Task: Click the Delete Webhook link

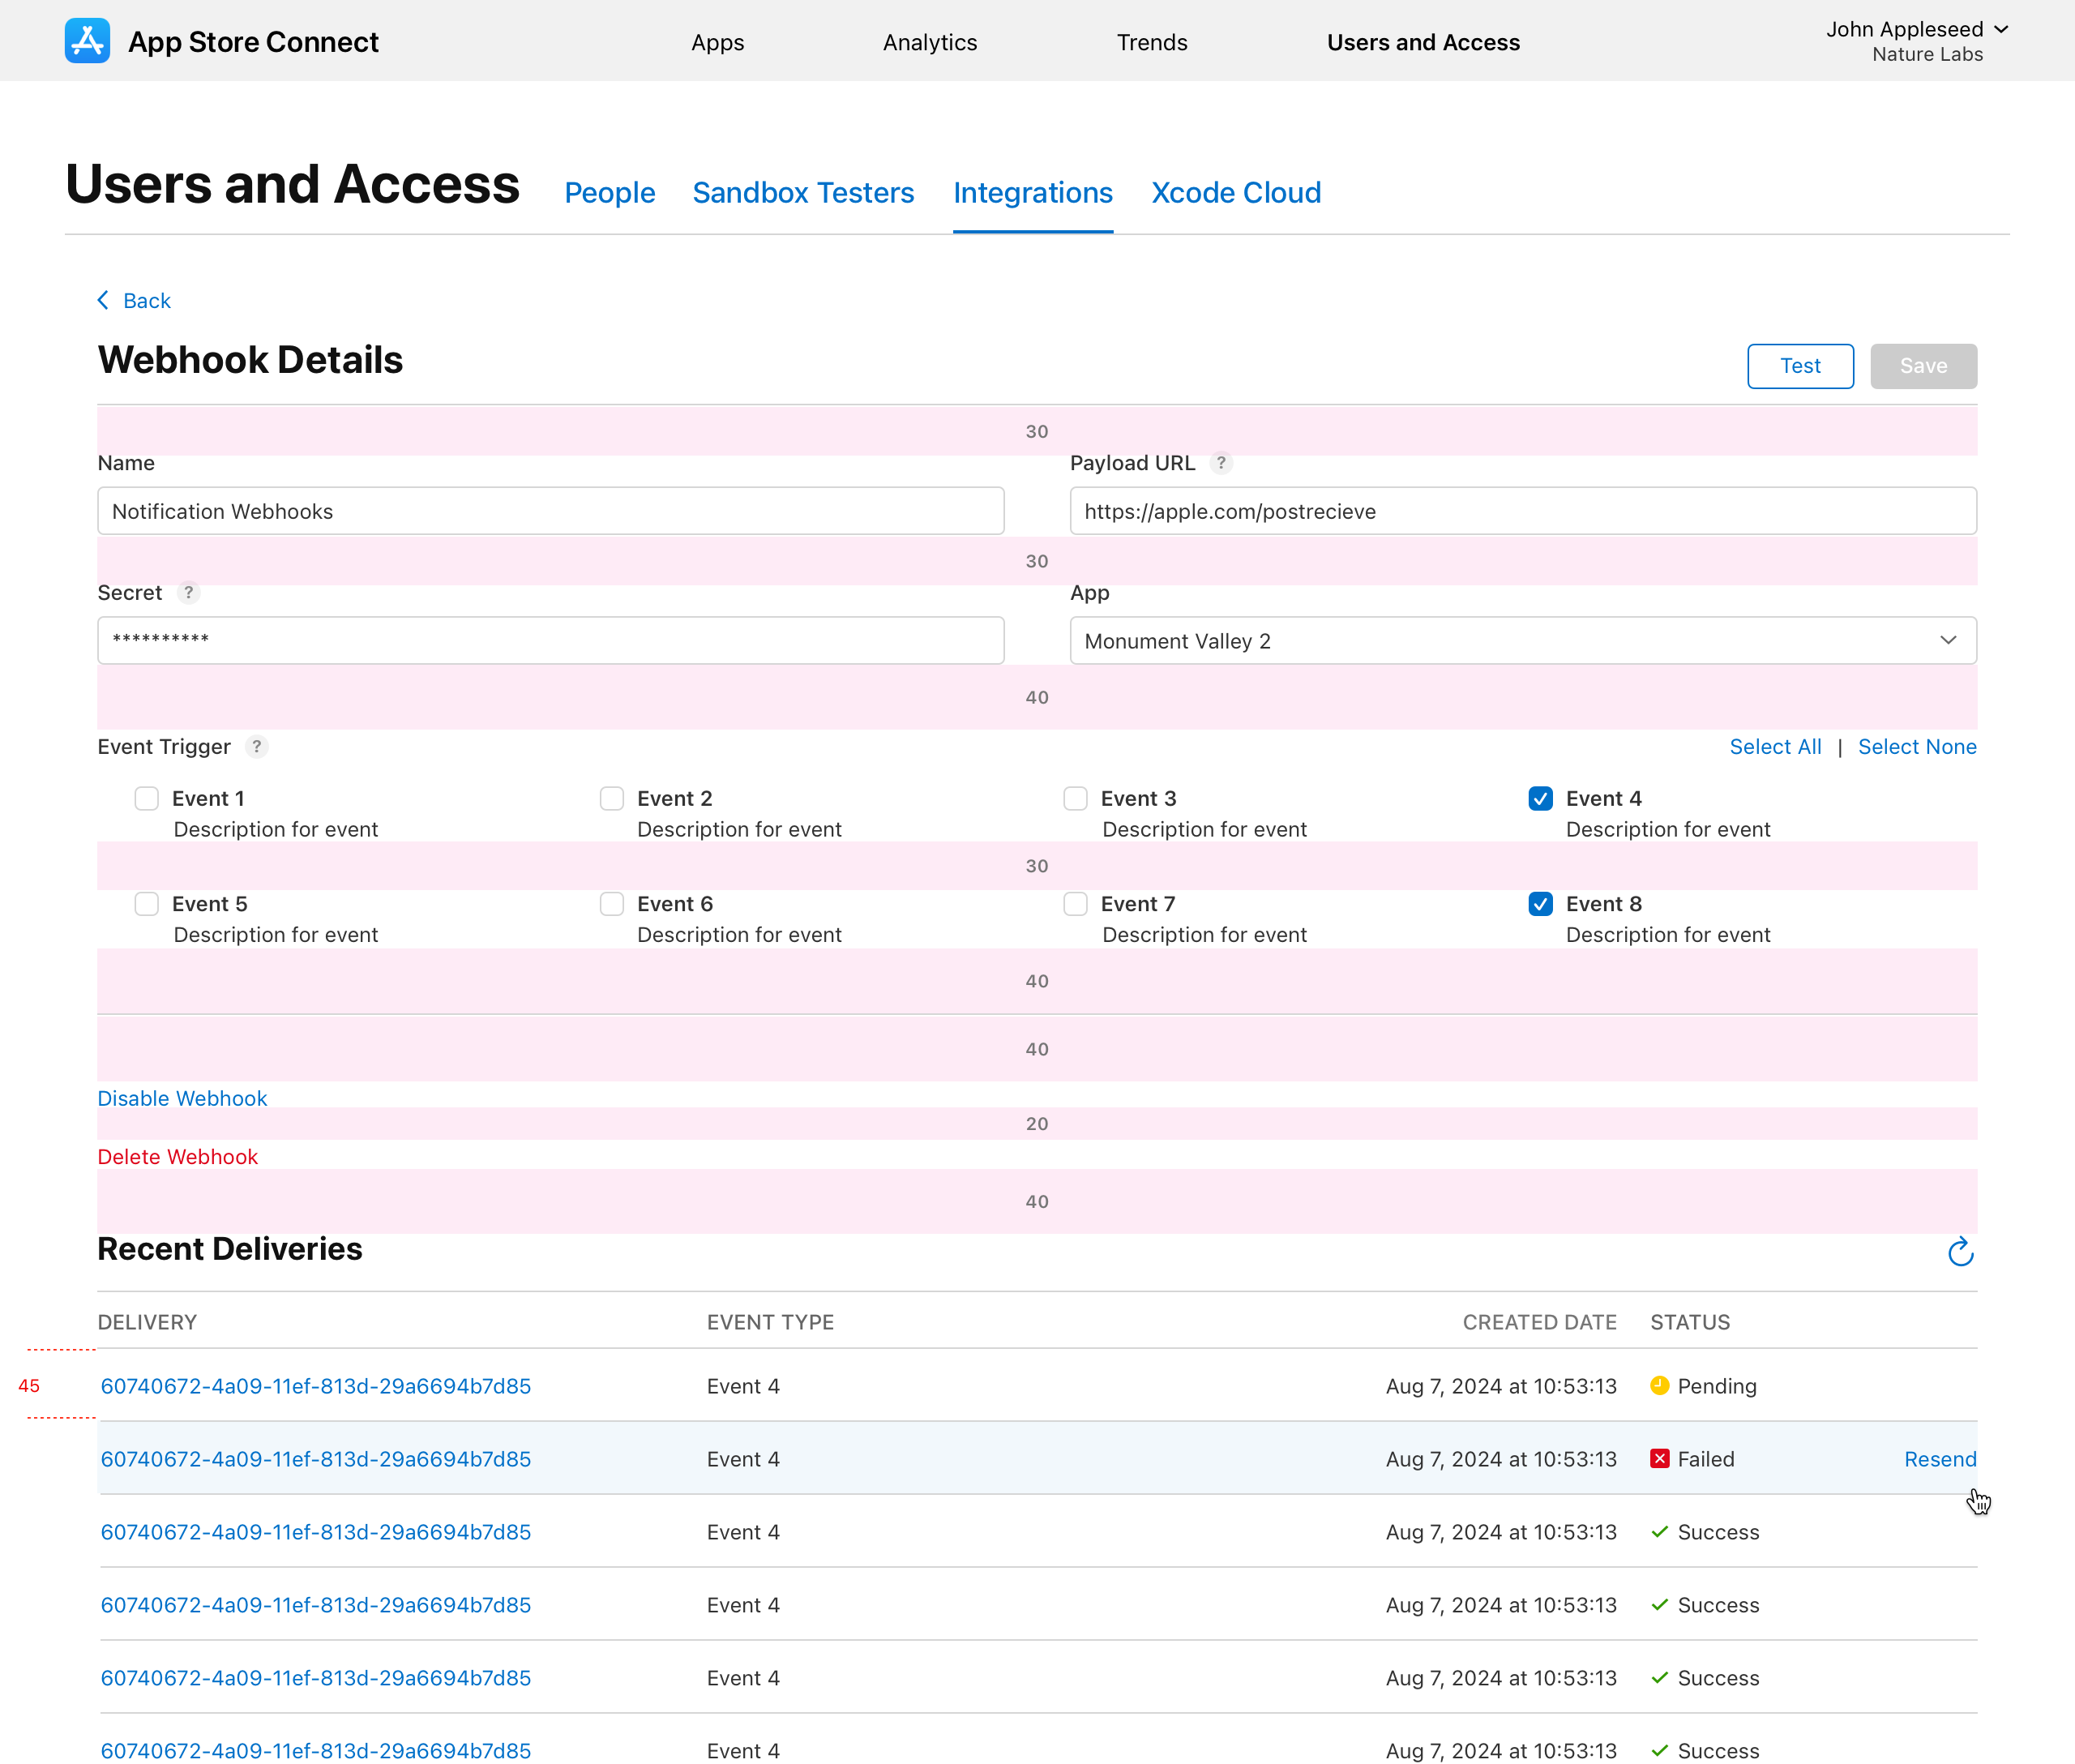Action: (x=177, y=1157)
